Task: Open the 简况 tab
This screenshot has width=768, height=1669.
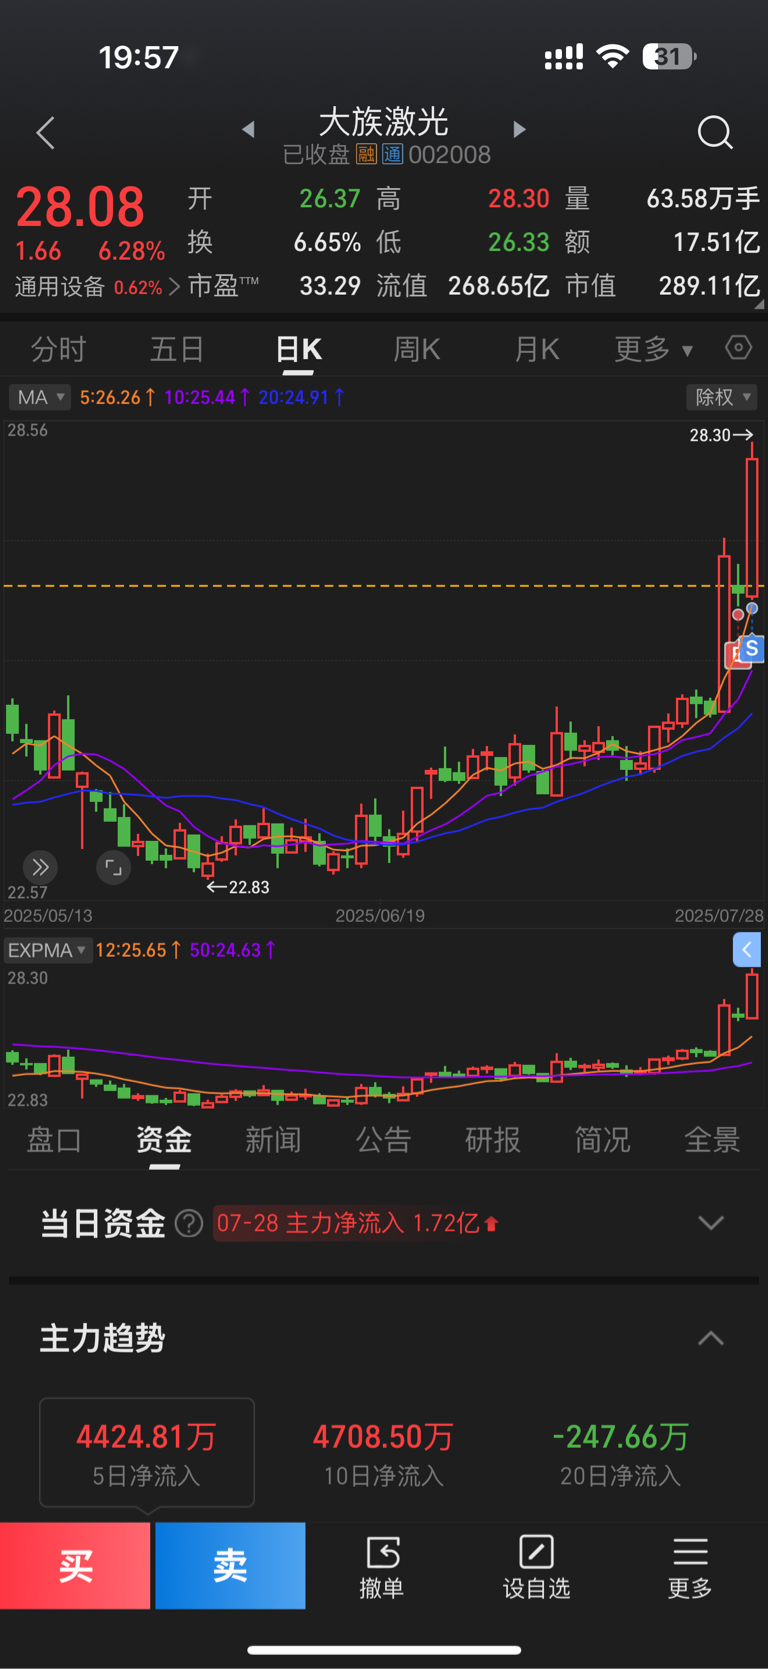Action: (x=603, y=1140)
